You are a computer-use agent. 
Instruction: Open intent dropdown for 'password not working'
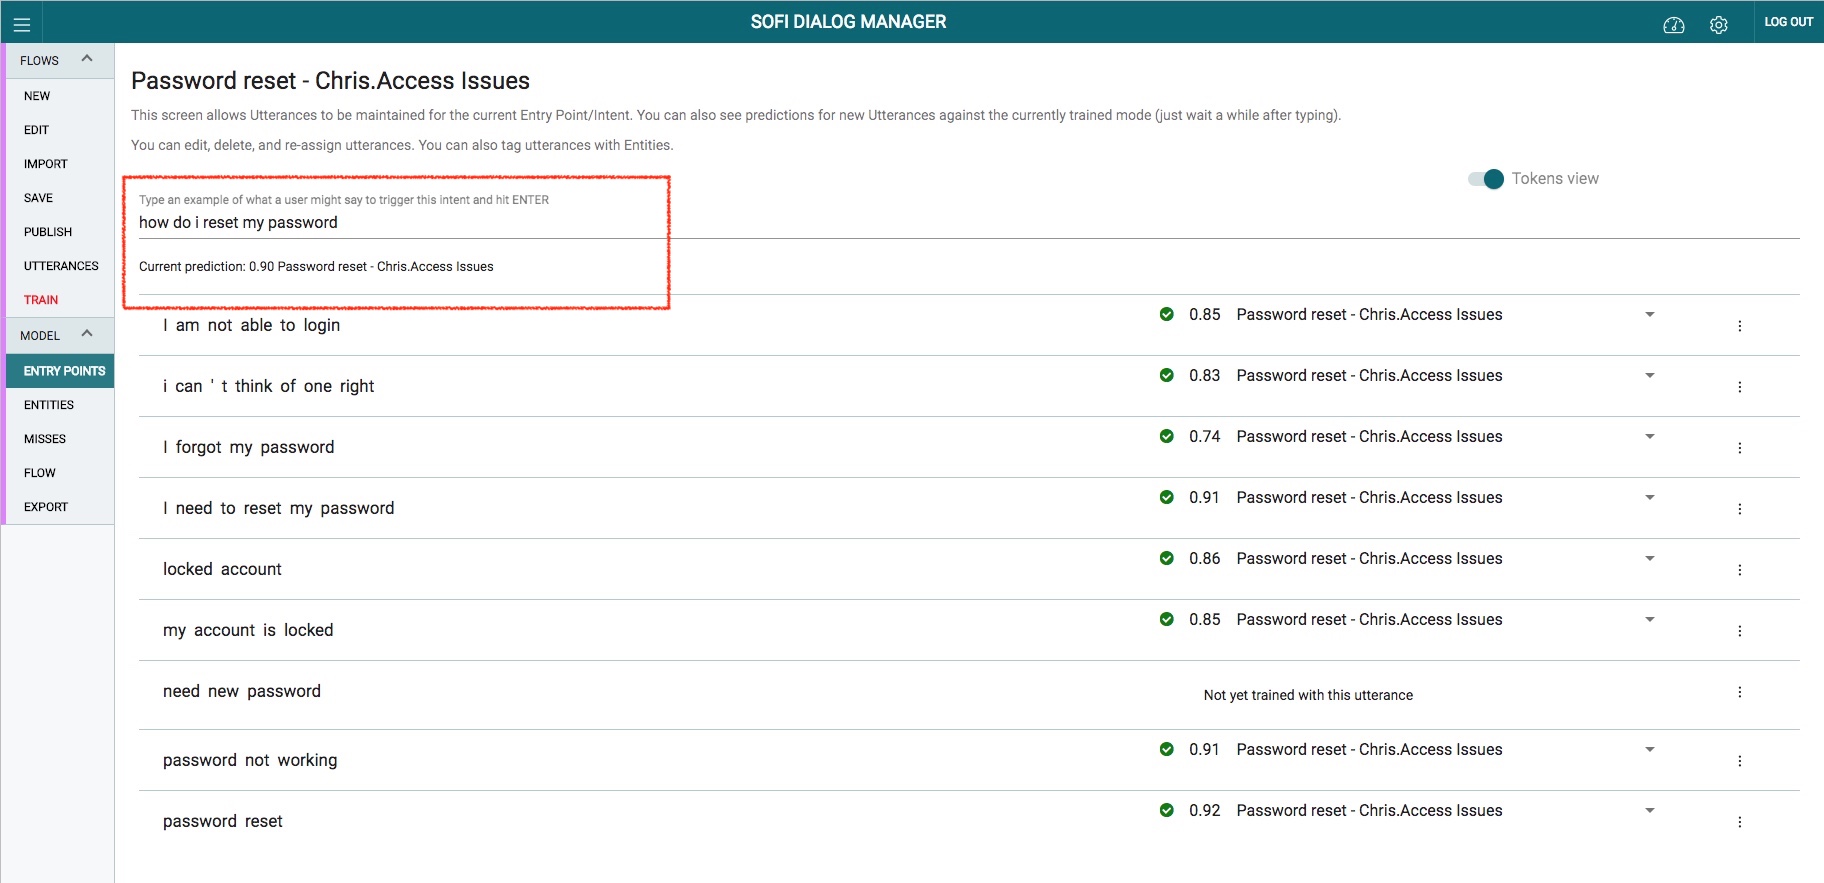(1650, 749)
